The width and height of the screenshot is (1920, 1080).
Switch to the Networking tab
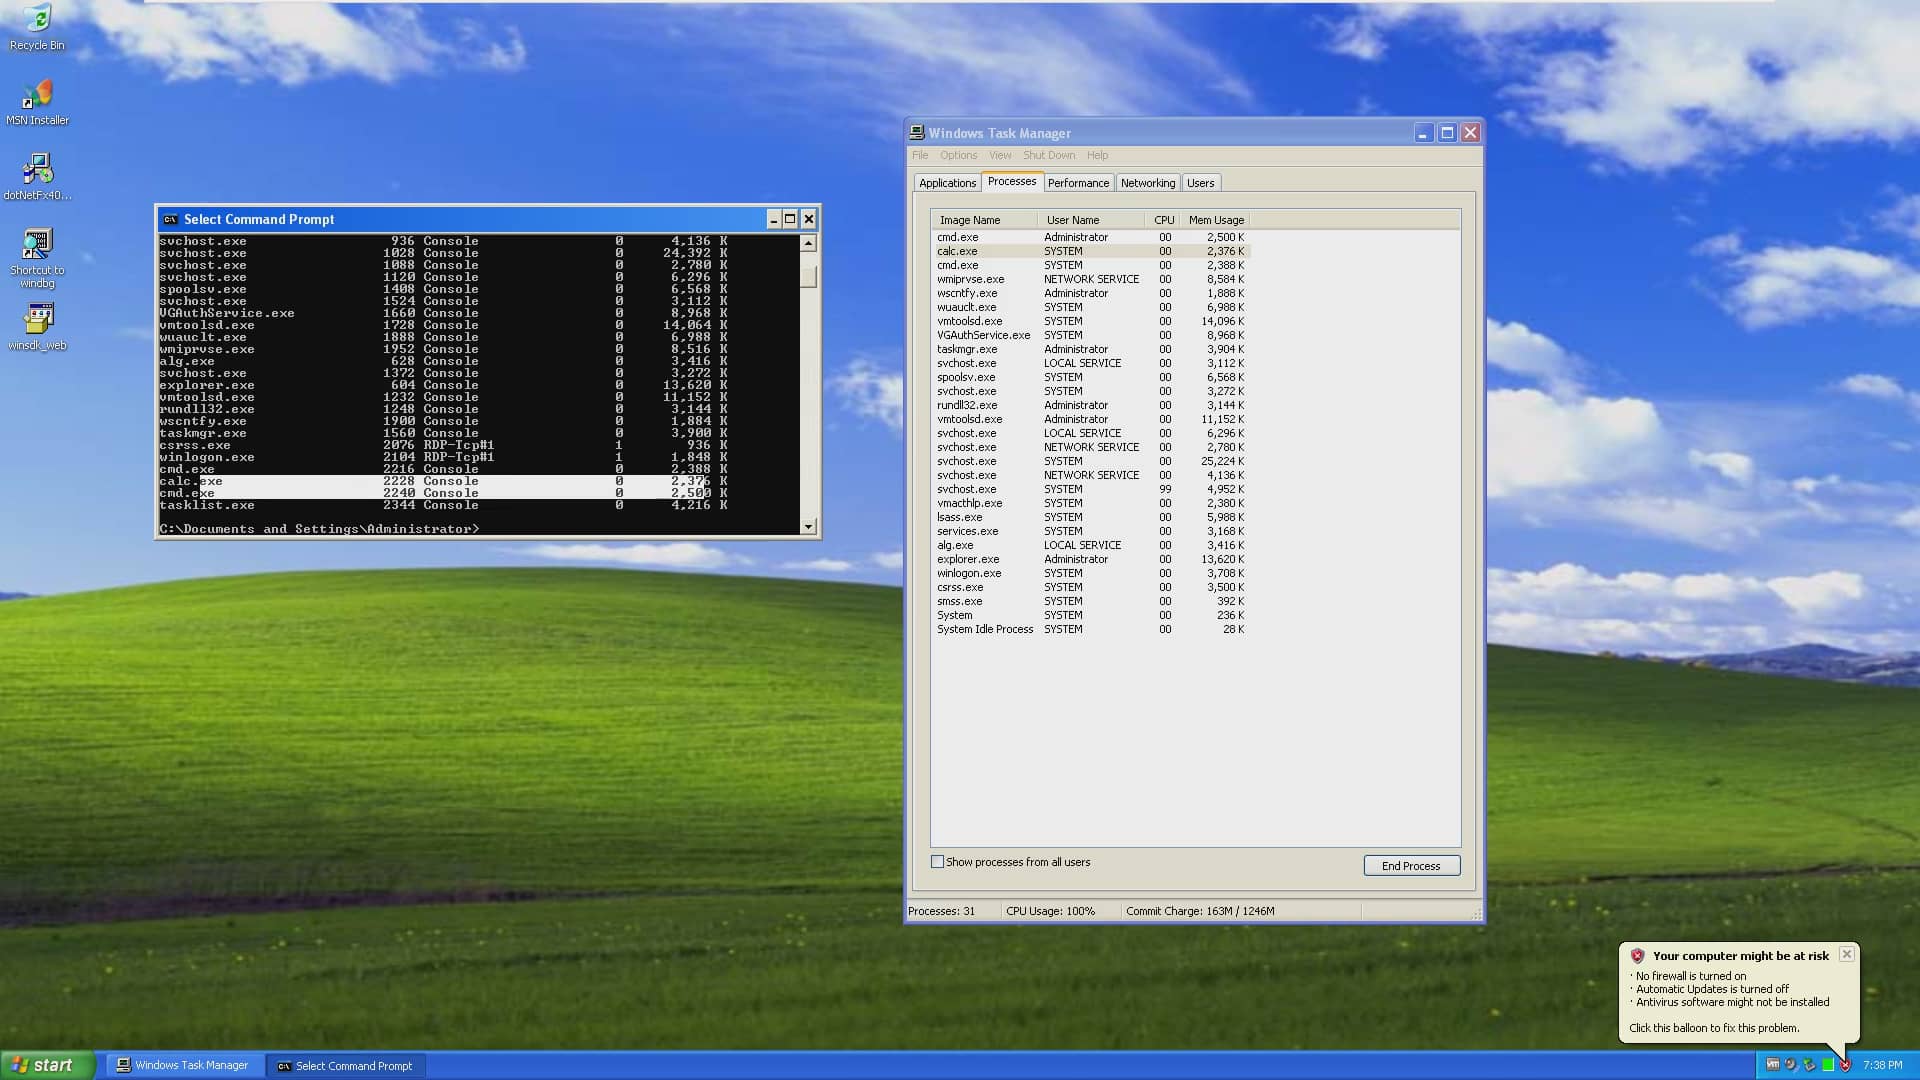click(x=1147, y=182)
